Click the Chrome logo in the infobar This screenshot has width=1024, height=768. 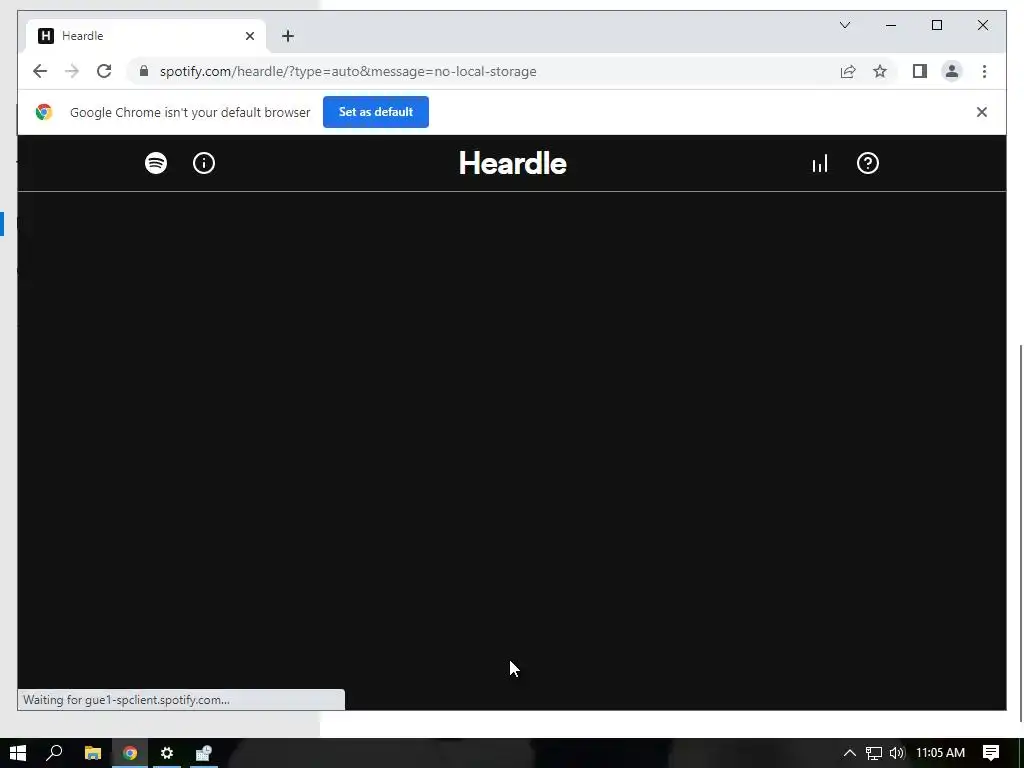[x=44, y=112]
